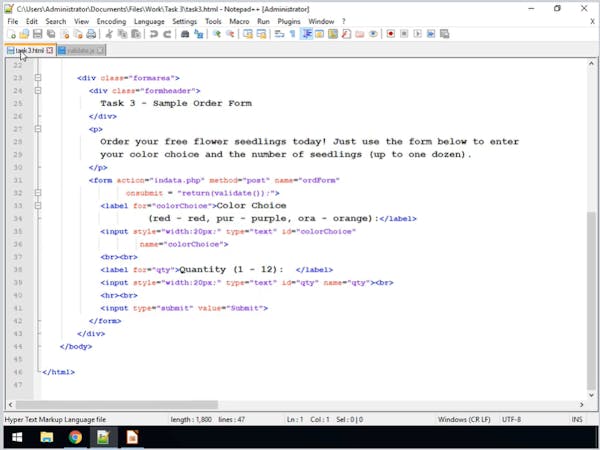The width and height of the screenshot is (600, 450).
Task: Toggle the highlighted indent guide button
Action: pos(306,34)
